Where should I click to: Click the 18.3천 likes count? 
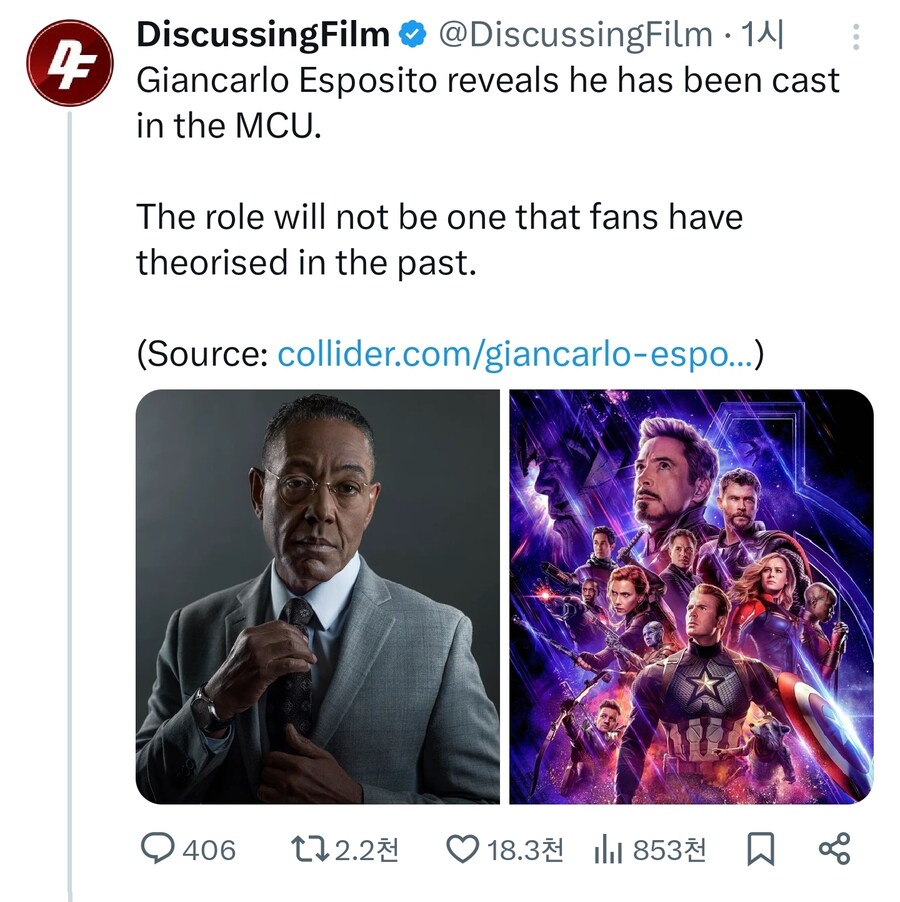(x=525, y=850)
